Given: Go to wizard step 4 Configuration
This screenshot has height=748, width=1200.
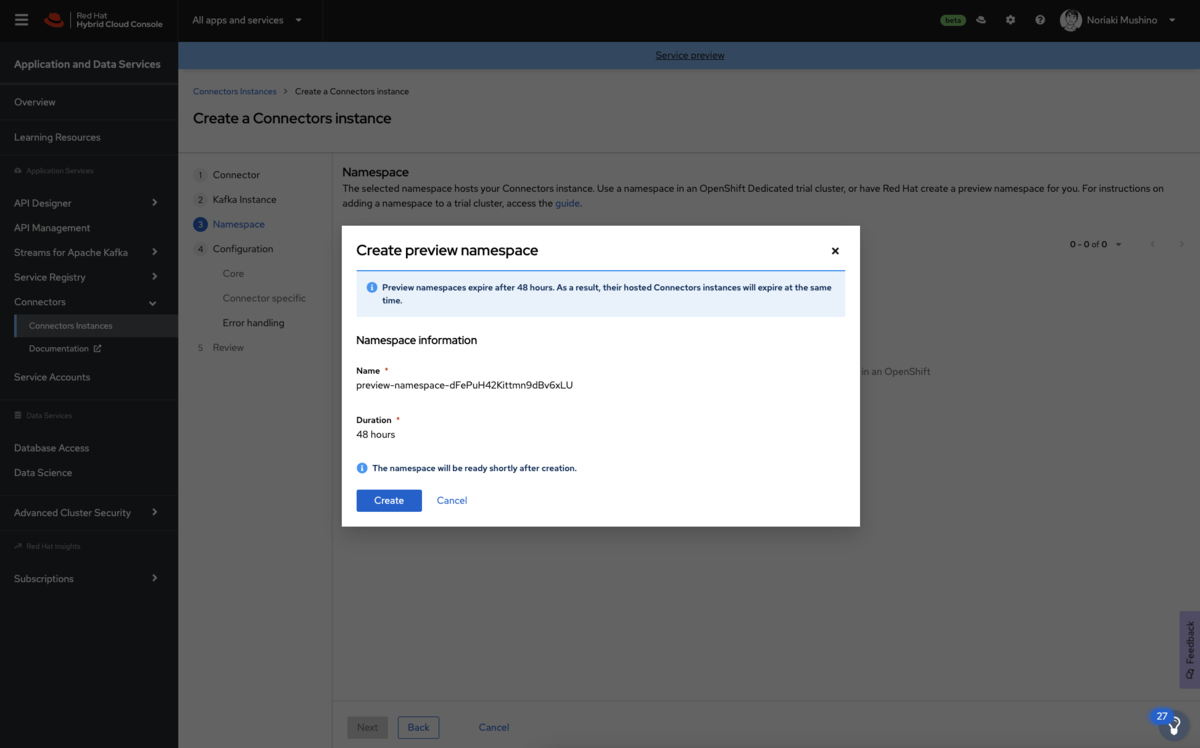Looking at the screenshot, I should pyautogui.click(x=242, y=249).
